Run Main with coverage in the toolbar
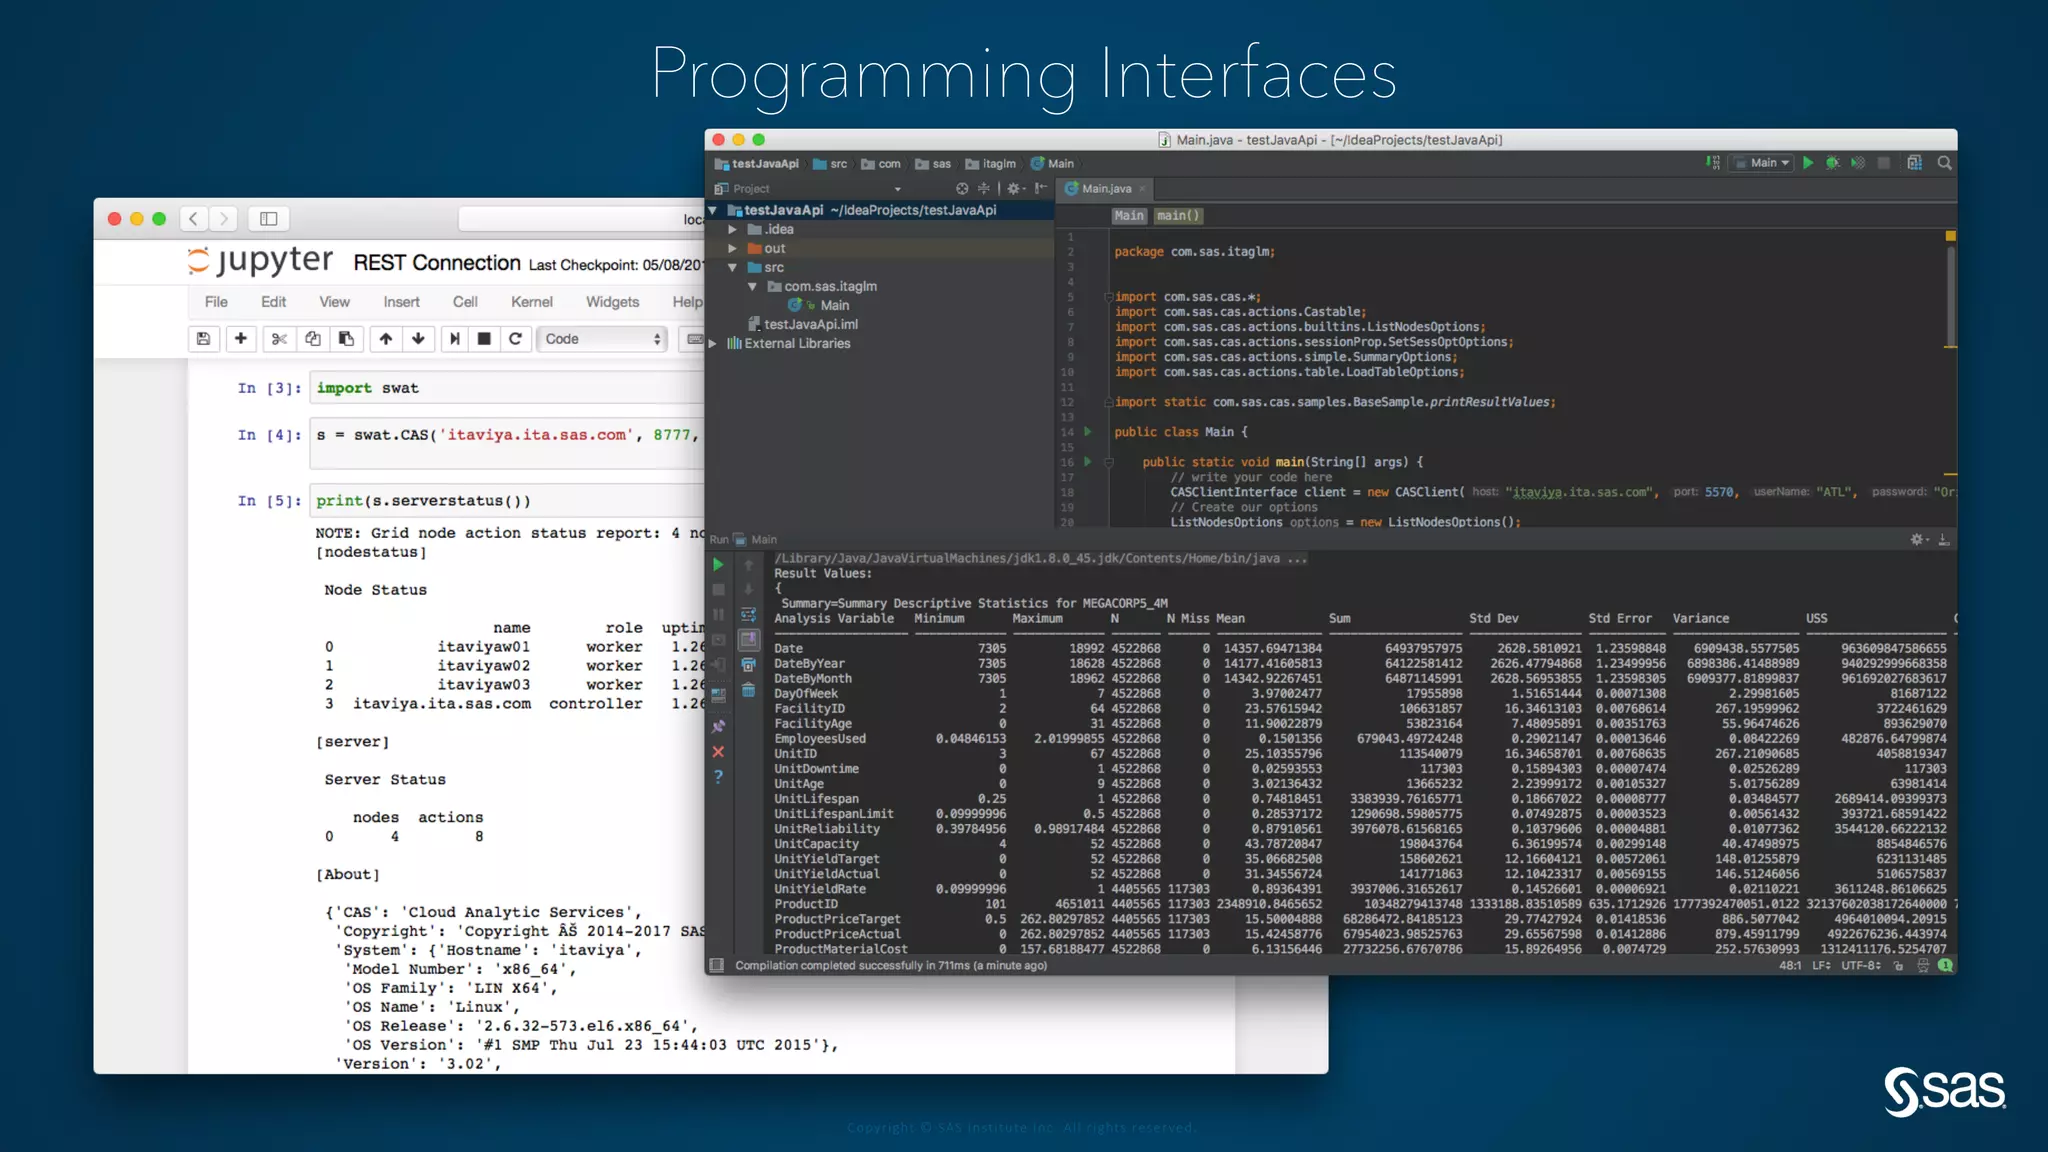 pyautogui.click(x=1858, y=163)
